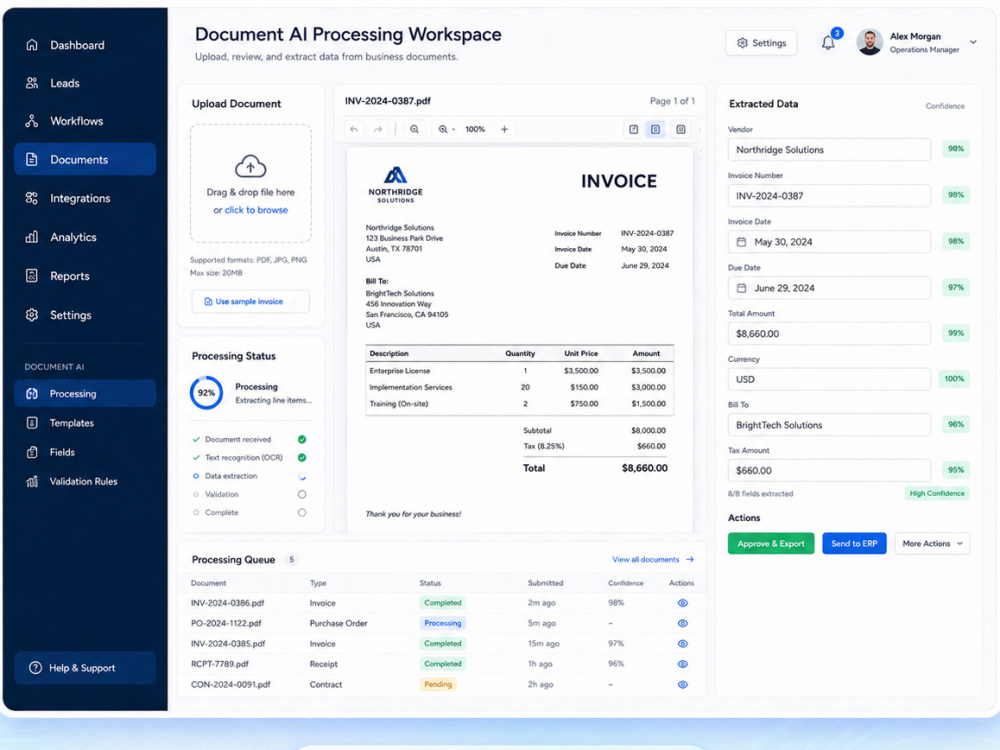Image resolution: width=1000 pixels, height=750 pixels.
Task: Click the 92% processing progress ring
Action: point(206,393)
